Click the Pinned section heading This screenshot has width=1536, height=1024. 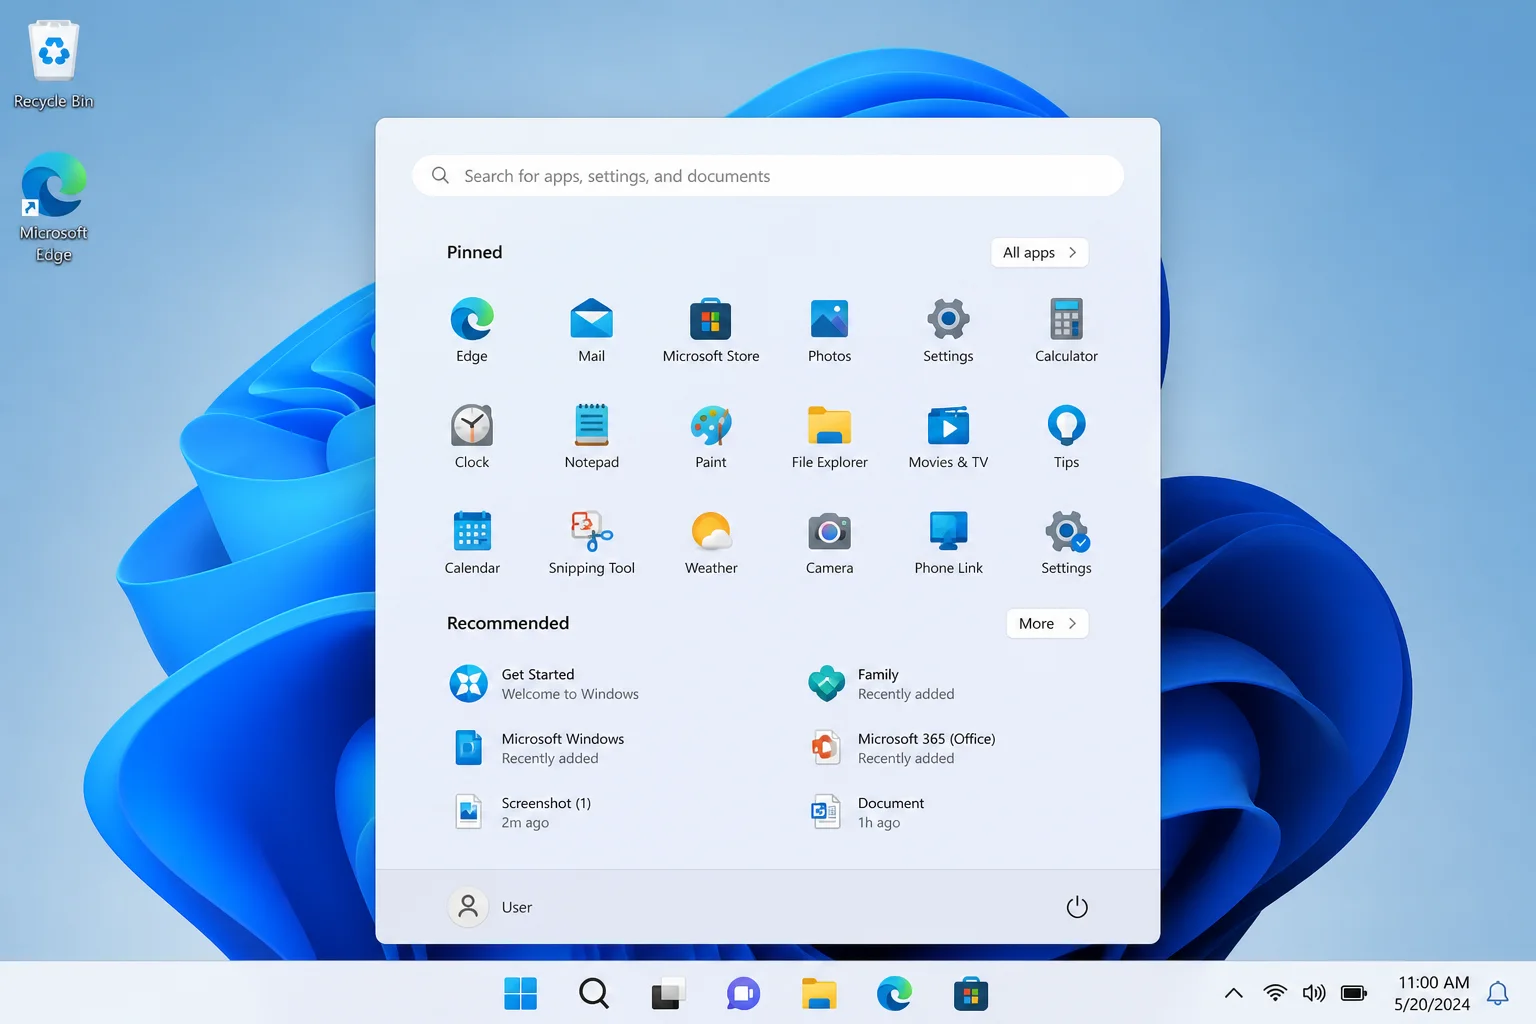click(474, 252)
